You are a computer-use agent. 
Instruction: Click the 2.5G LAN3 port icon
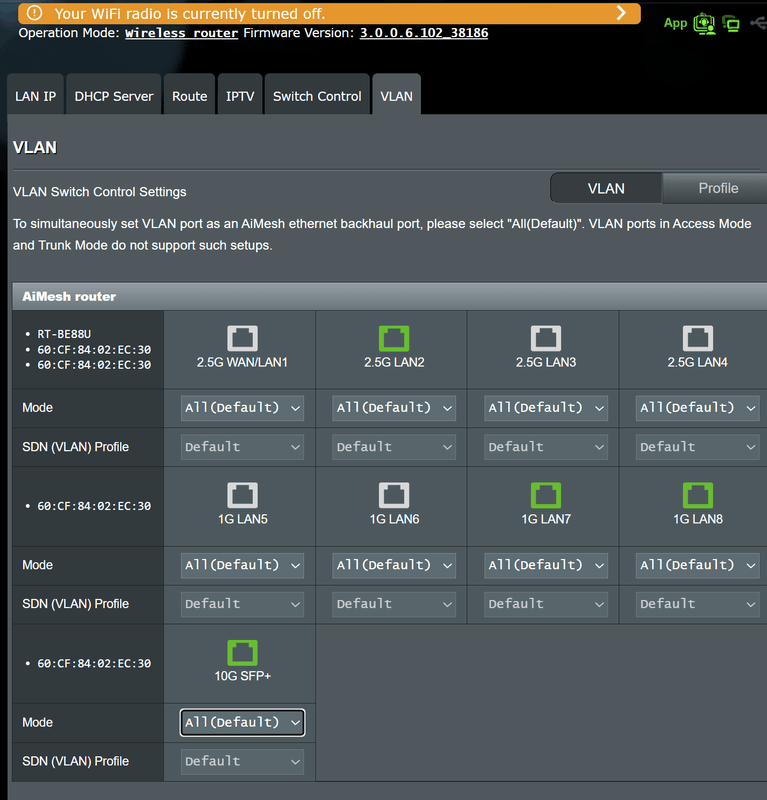pos(546,338)
